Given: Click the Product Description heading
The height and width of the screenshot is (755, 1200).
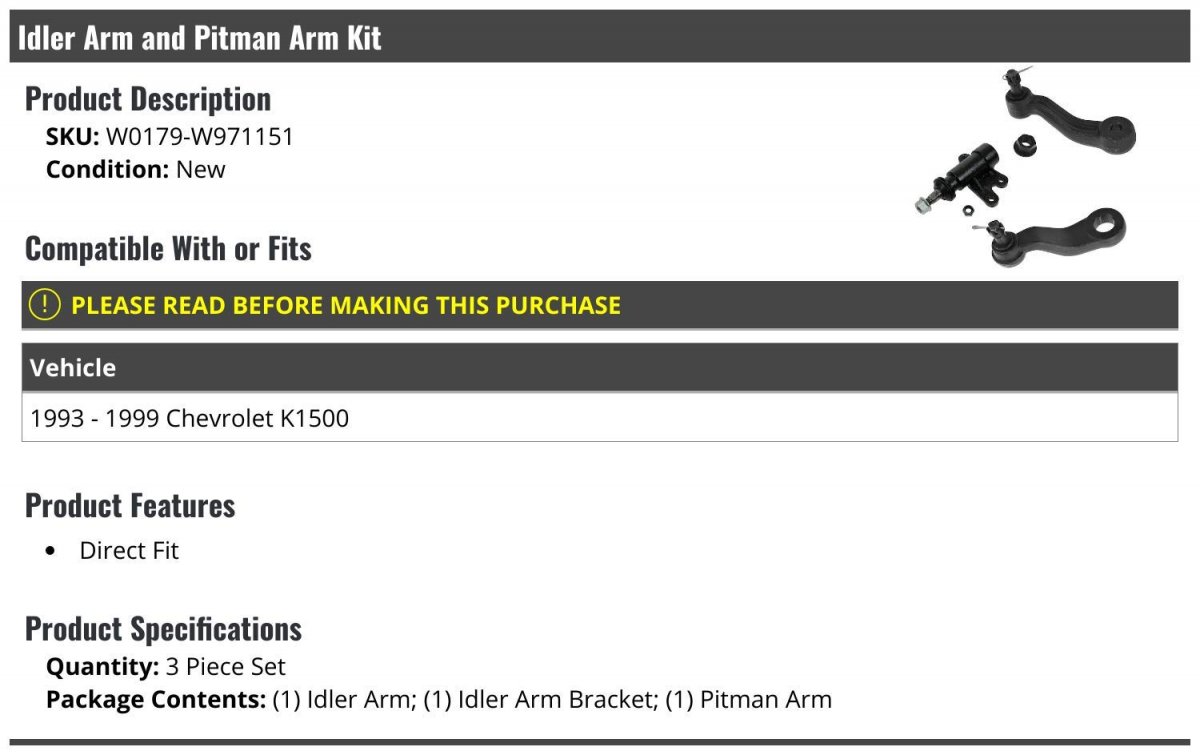Looking at the screenshot, I should pyautogui.click(x=148, y=98).
